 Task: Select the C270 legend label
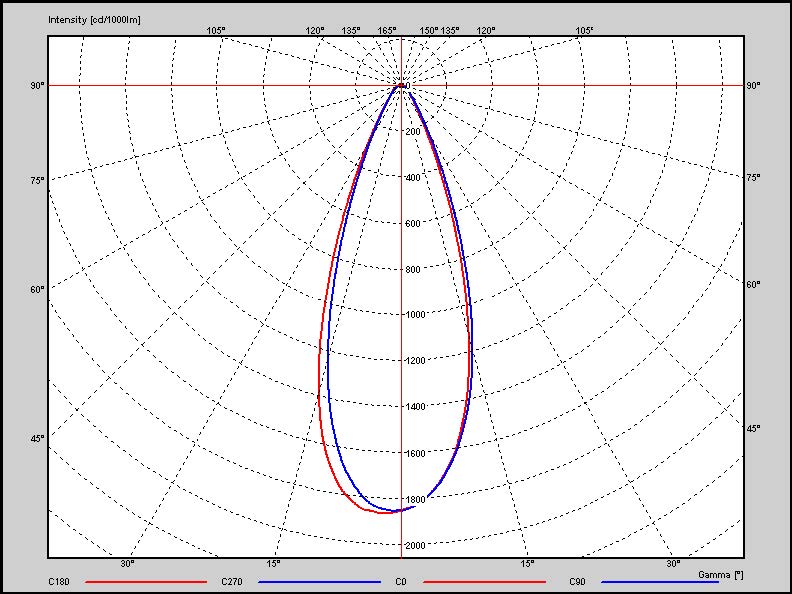(232, 581)
